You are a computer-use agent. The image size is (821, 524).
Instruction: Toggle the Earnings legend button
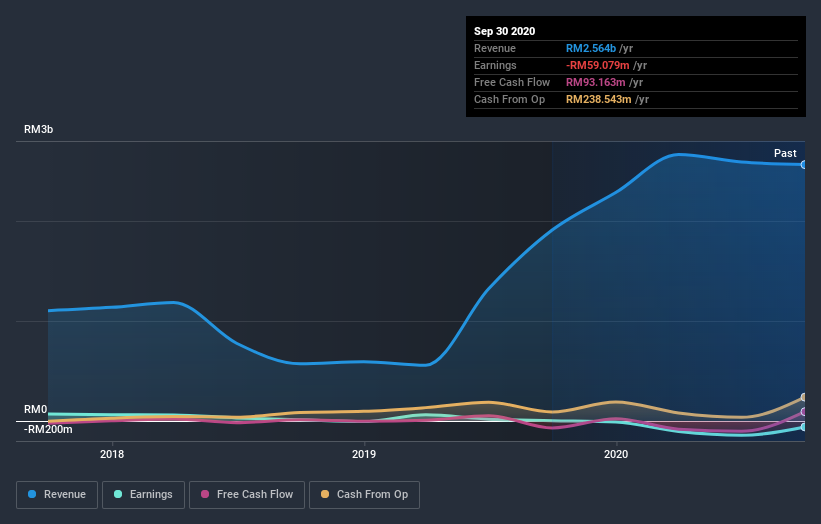coord(143,495)
